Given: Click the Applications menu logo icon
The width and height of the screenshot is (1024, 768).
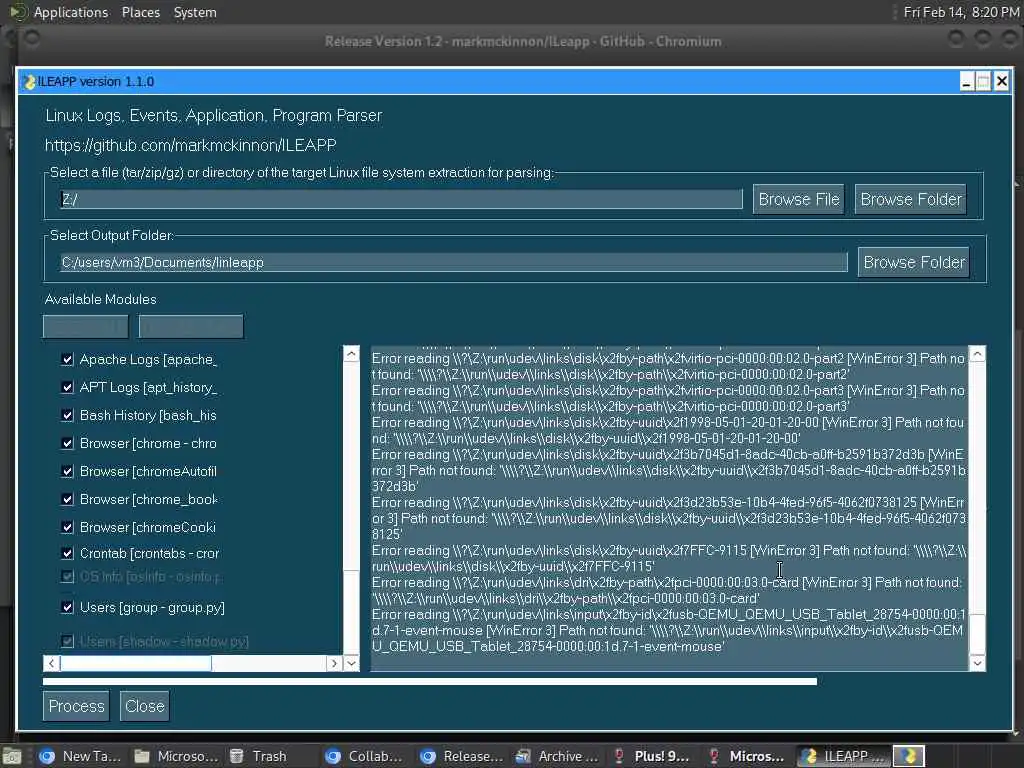Looking at the screenshot, I should click(18, 12).
